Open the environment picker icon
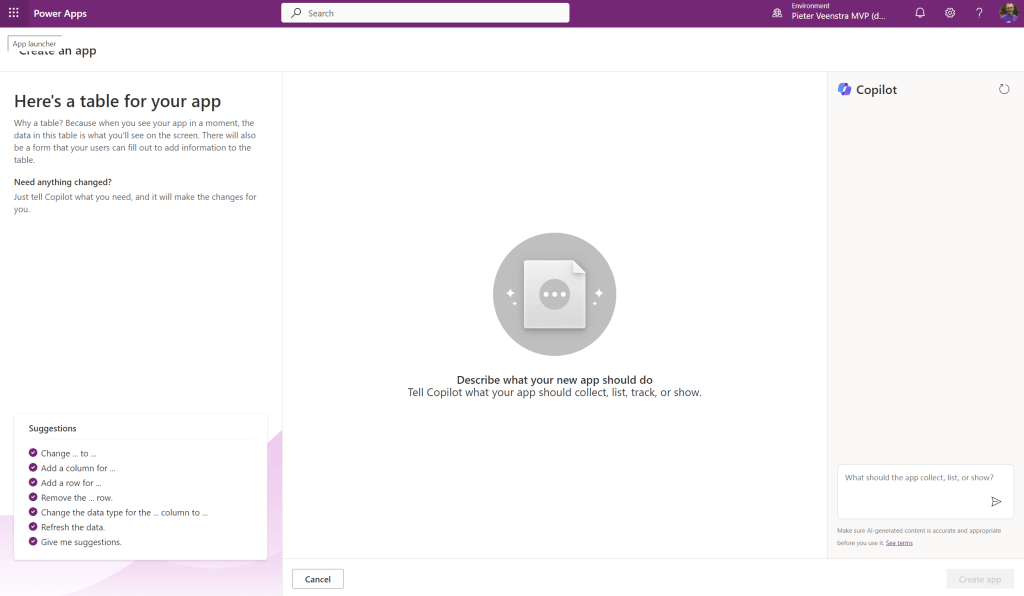Screen dimensions: 1024x596 tap(777, 13)
